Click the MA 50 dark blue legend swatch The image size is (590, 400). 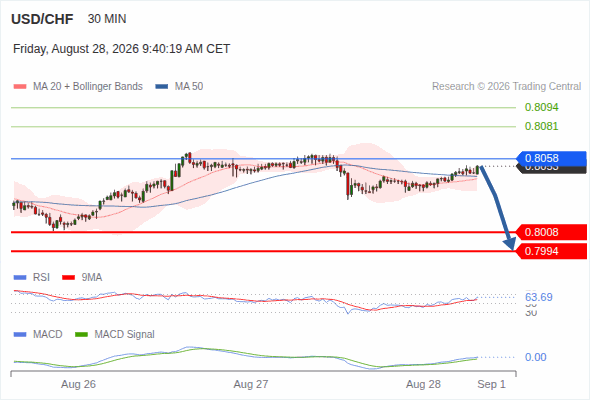point(162,87)
